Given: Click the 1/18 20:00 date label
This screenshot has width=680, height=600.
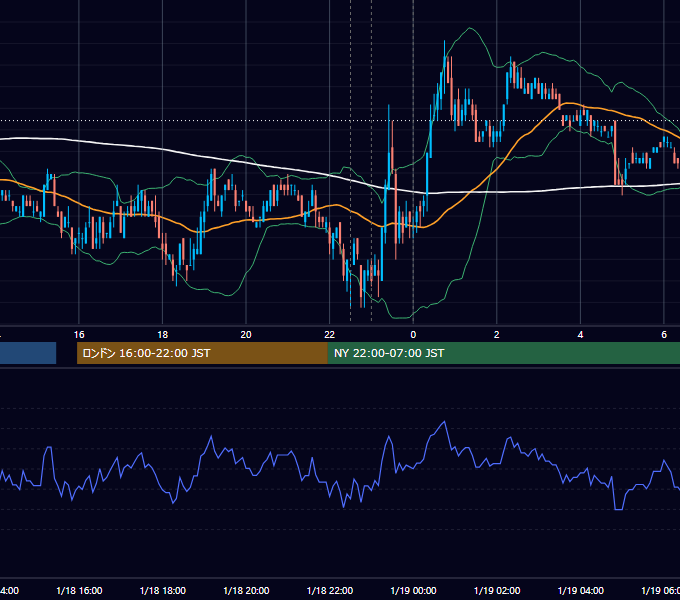Looking at the screenshot, I should [246, 591].
